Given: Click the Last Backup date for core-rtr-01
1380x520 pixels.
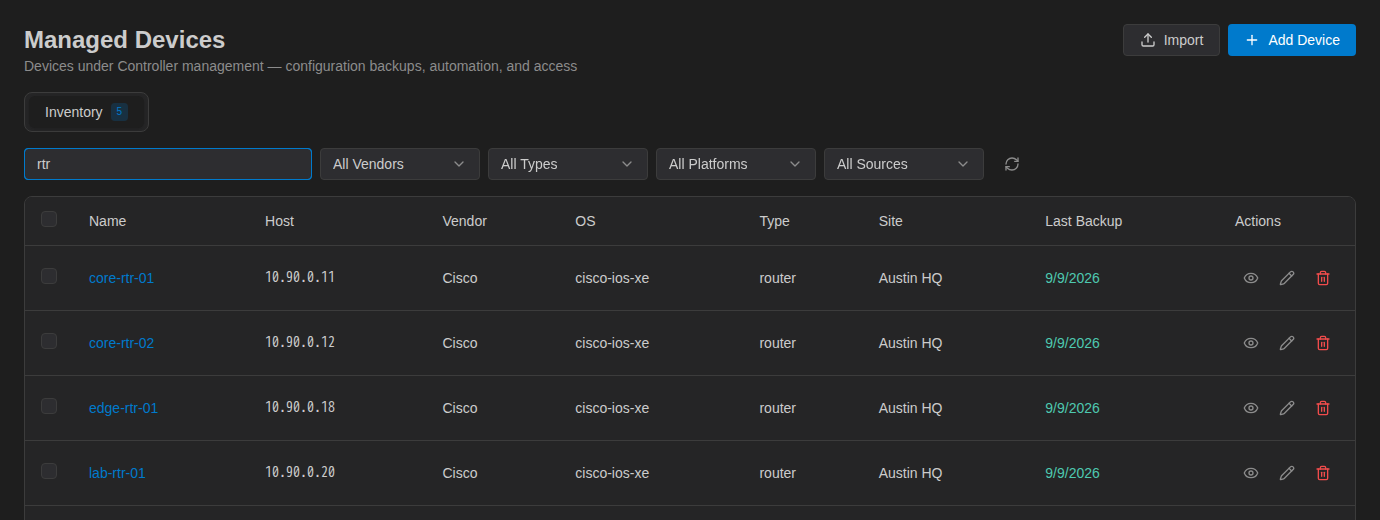Looking at the screenshot, I should 1072,278.
